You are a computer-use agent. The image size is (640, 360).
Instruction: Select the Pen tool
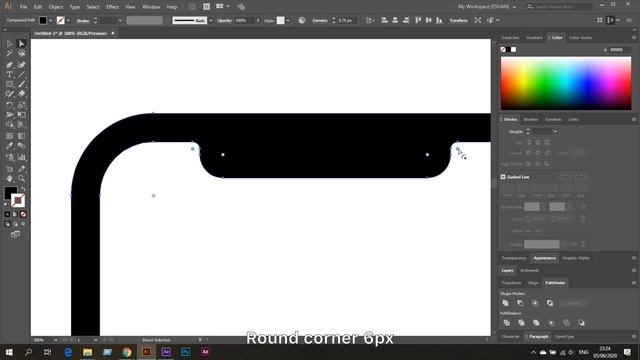(x=9, y=64)
